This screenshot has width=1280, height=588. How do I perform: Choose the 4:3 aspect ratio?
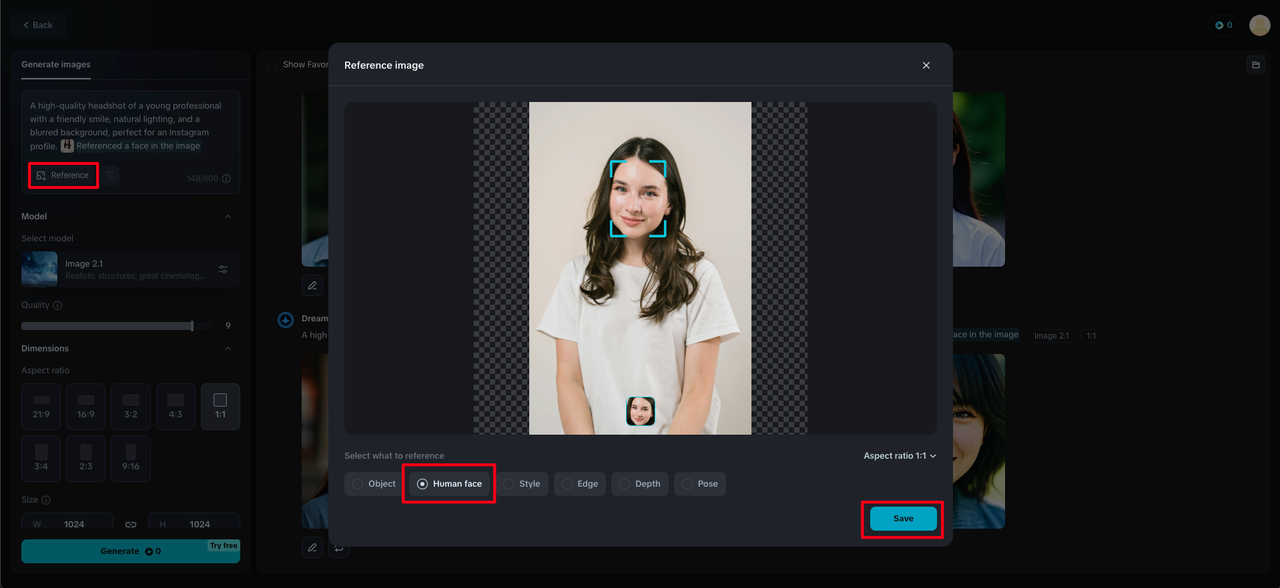coord(176,406)
